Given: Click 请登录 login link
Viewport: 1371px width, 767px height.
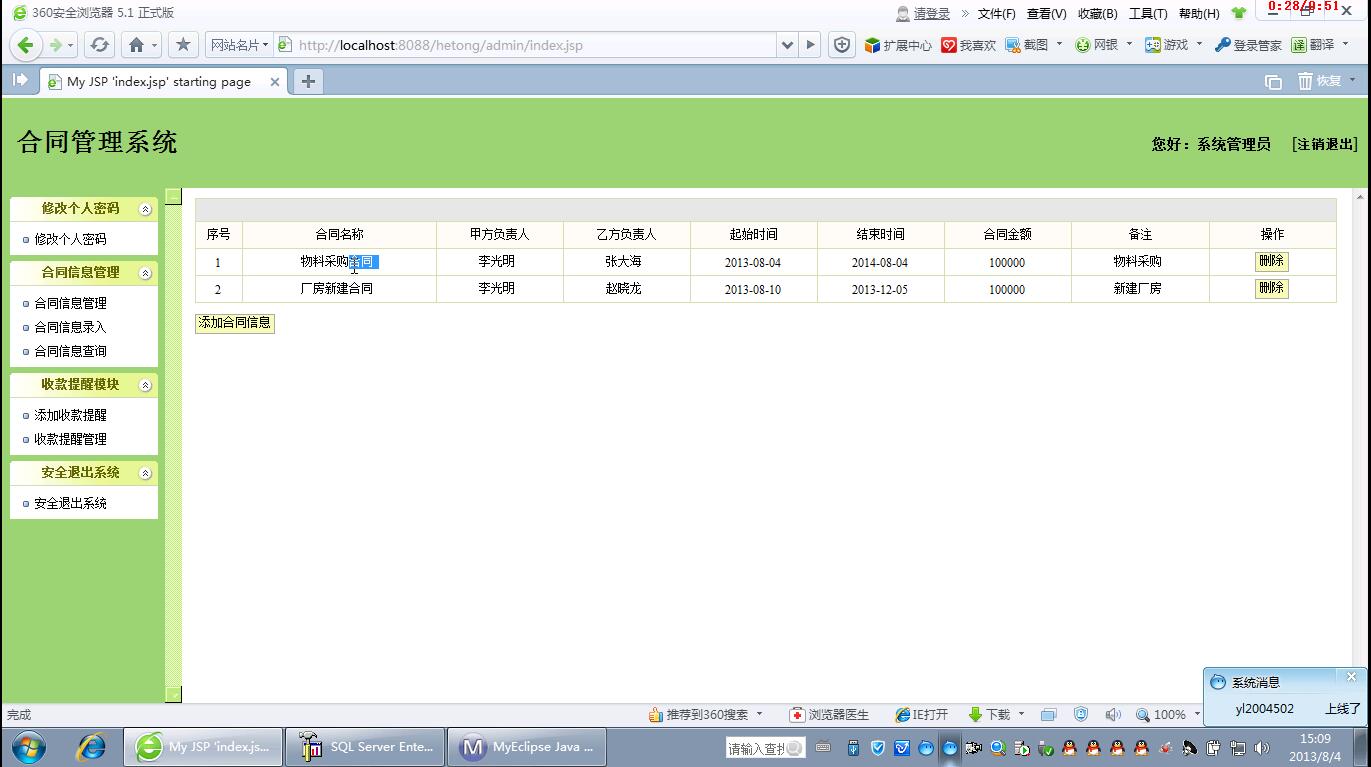Looking at the screenshot, I should [x=931, y=13].
